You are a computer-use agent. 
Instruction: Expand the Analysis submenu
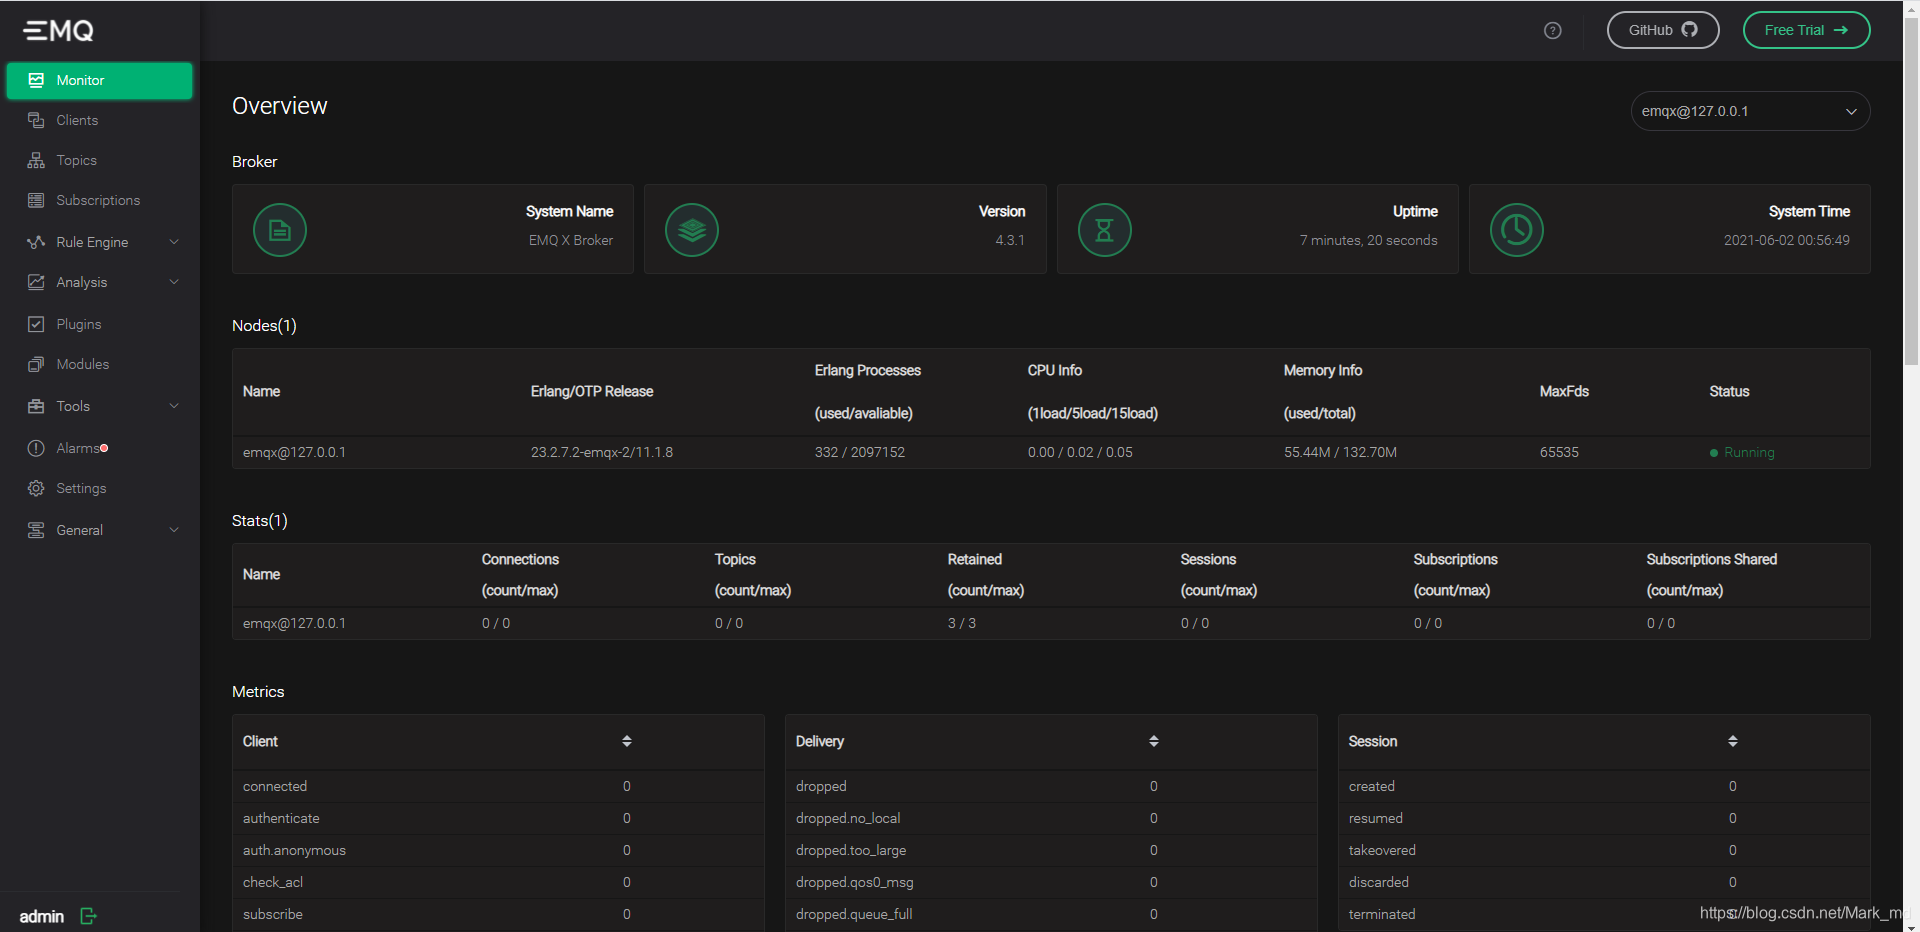pos(98,282)
